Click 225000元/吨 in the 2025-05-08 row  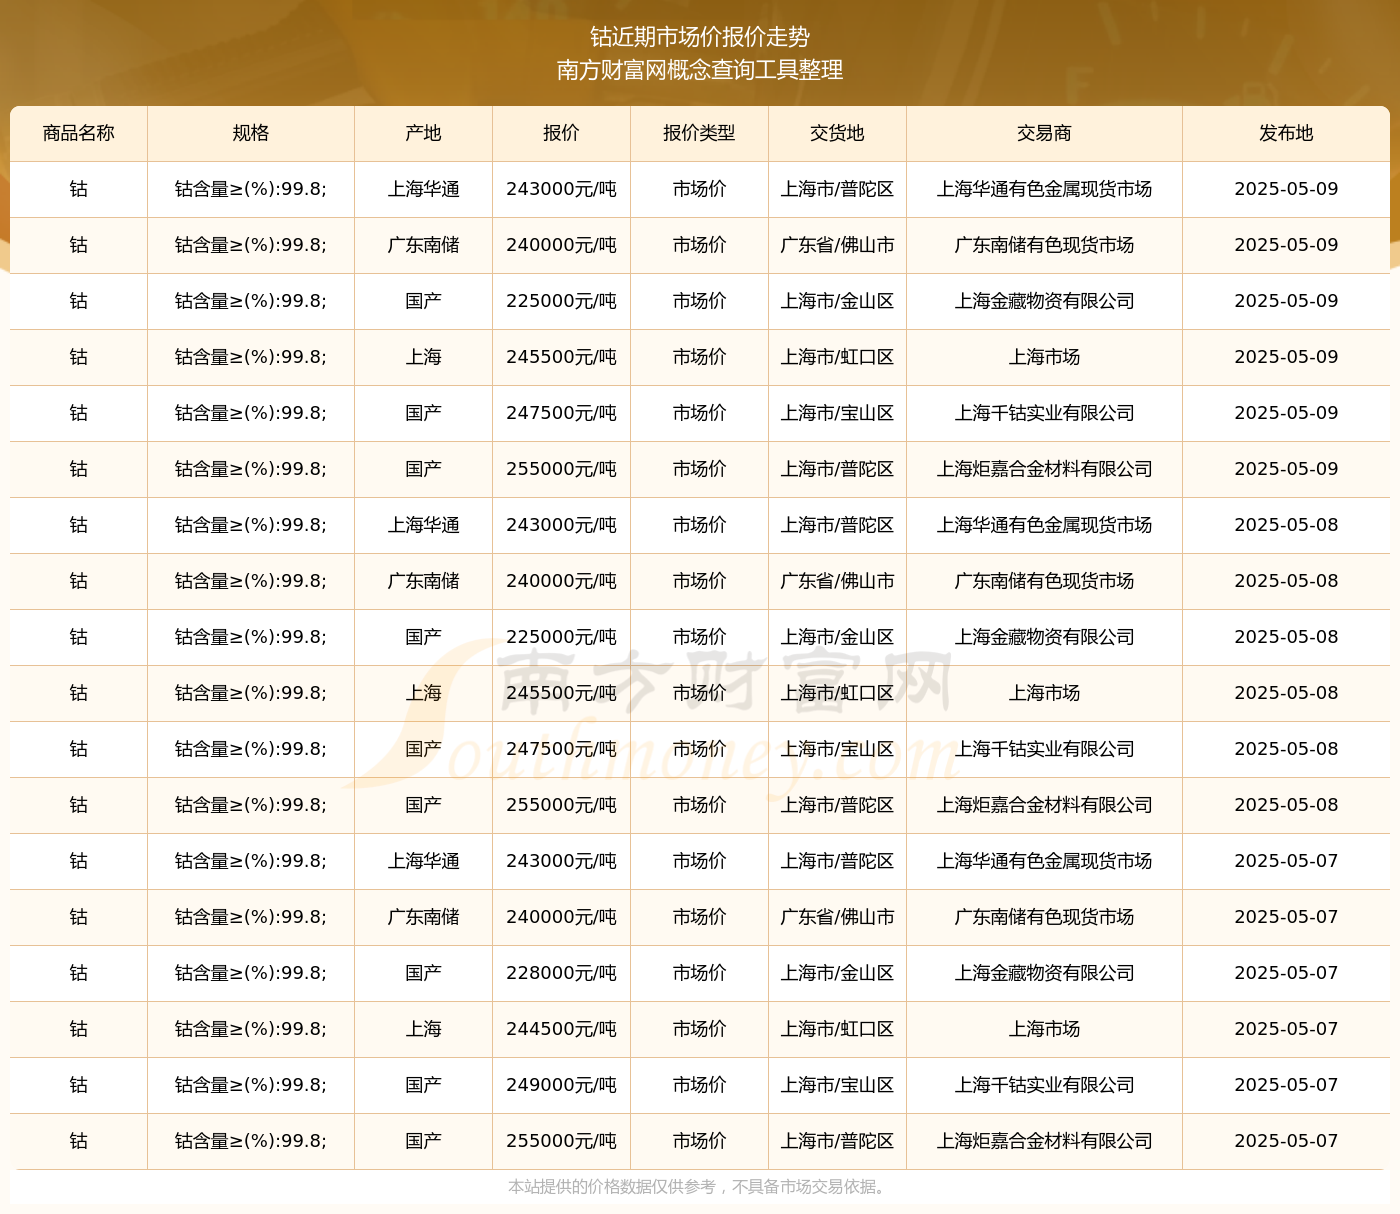(561, 637)
